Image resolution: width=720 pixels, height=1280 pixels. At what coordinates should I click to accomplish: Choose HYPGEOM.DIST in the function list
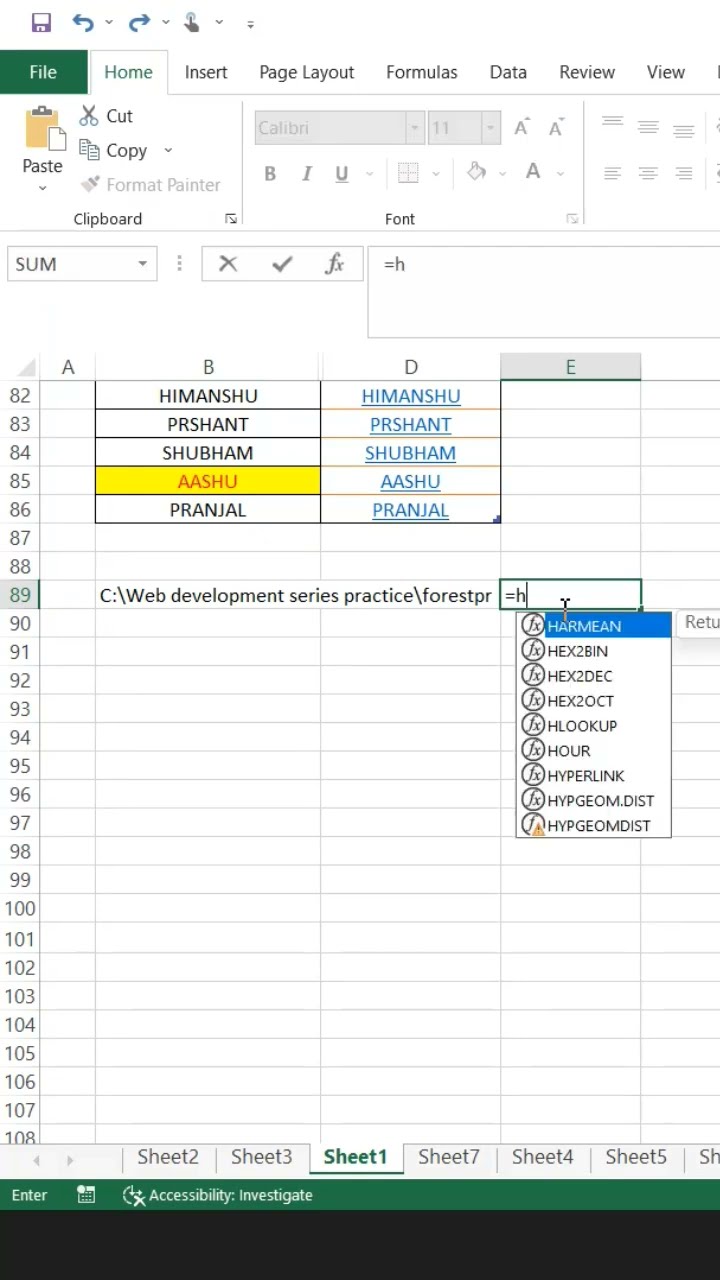click(x=595, y=801)
